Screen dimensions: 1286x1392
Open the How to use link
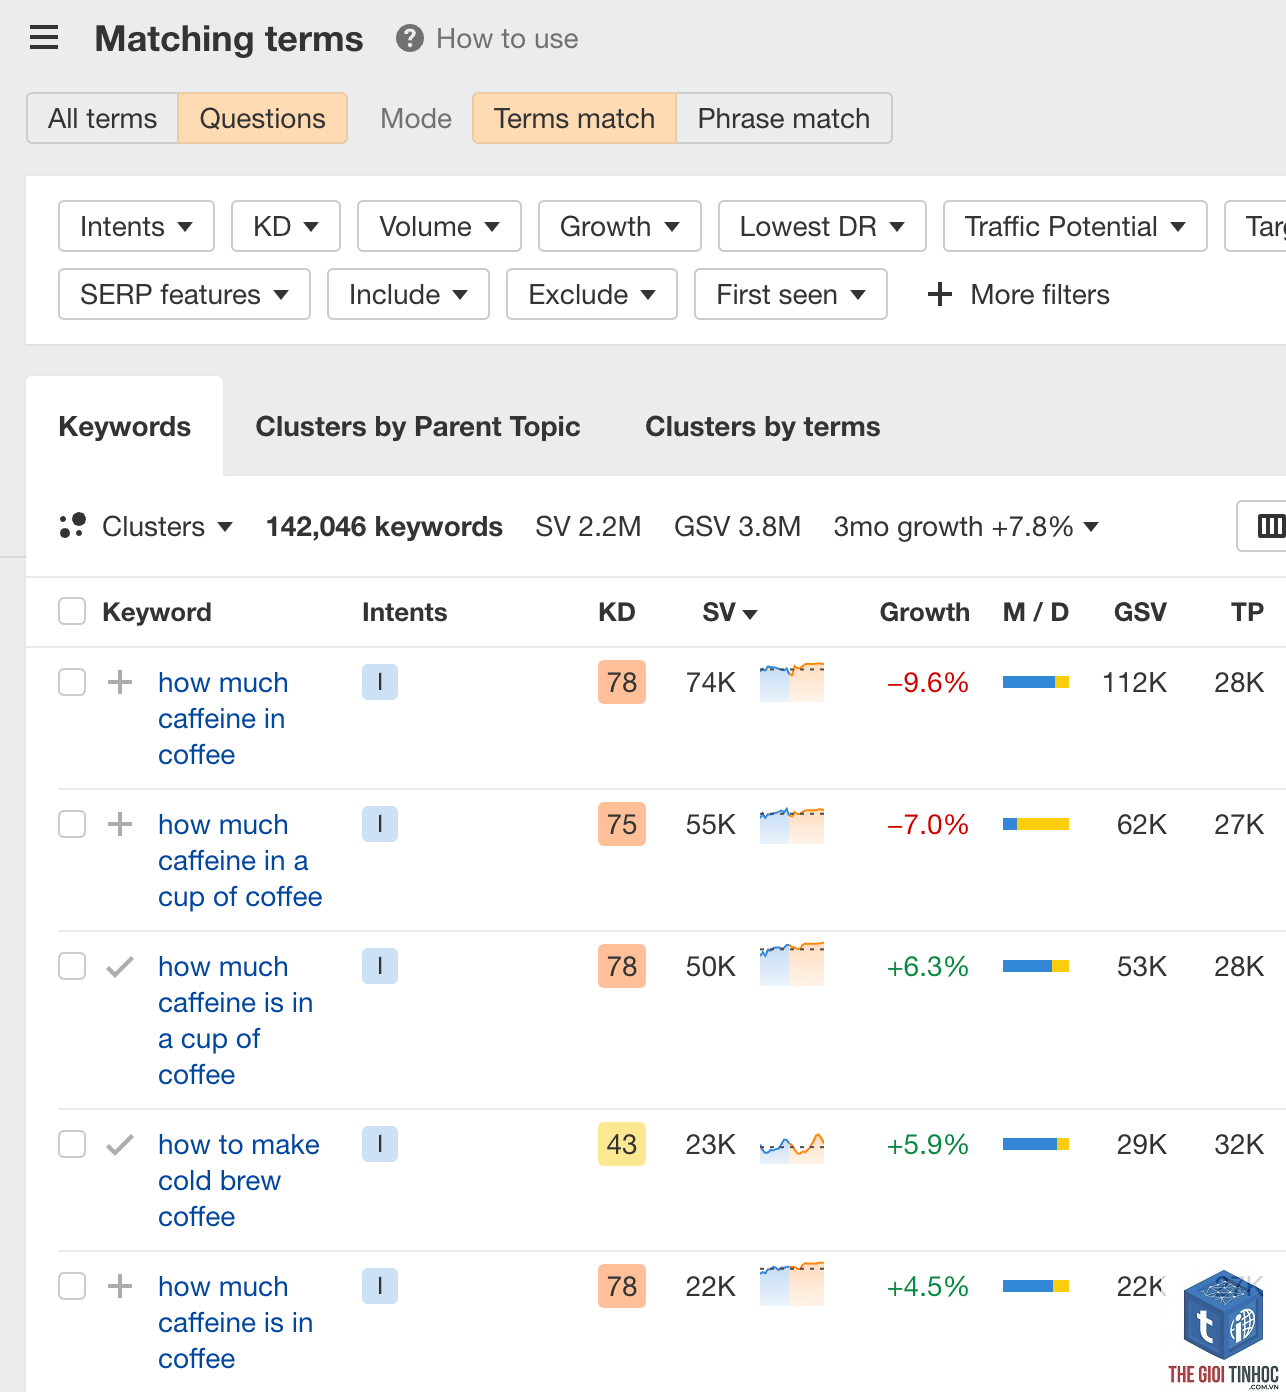507,39
